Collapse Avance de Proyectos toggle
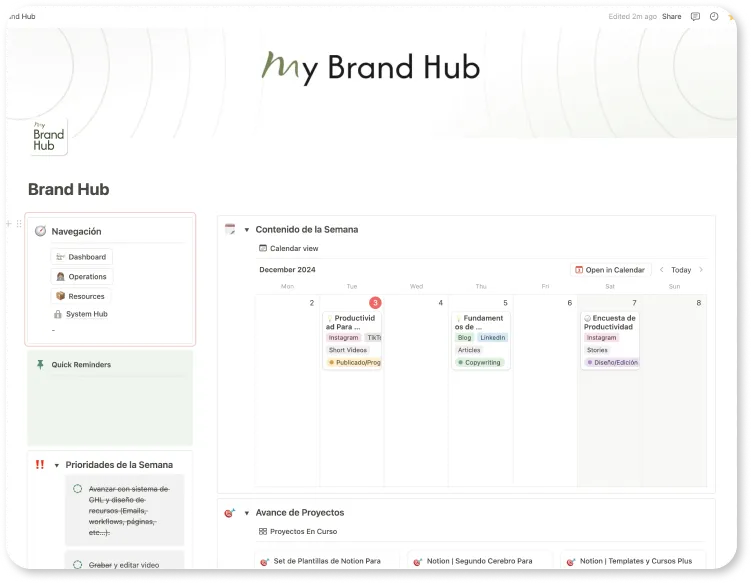This screenshot has height=583, width=751. (247, 513)
